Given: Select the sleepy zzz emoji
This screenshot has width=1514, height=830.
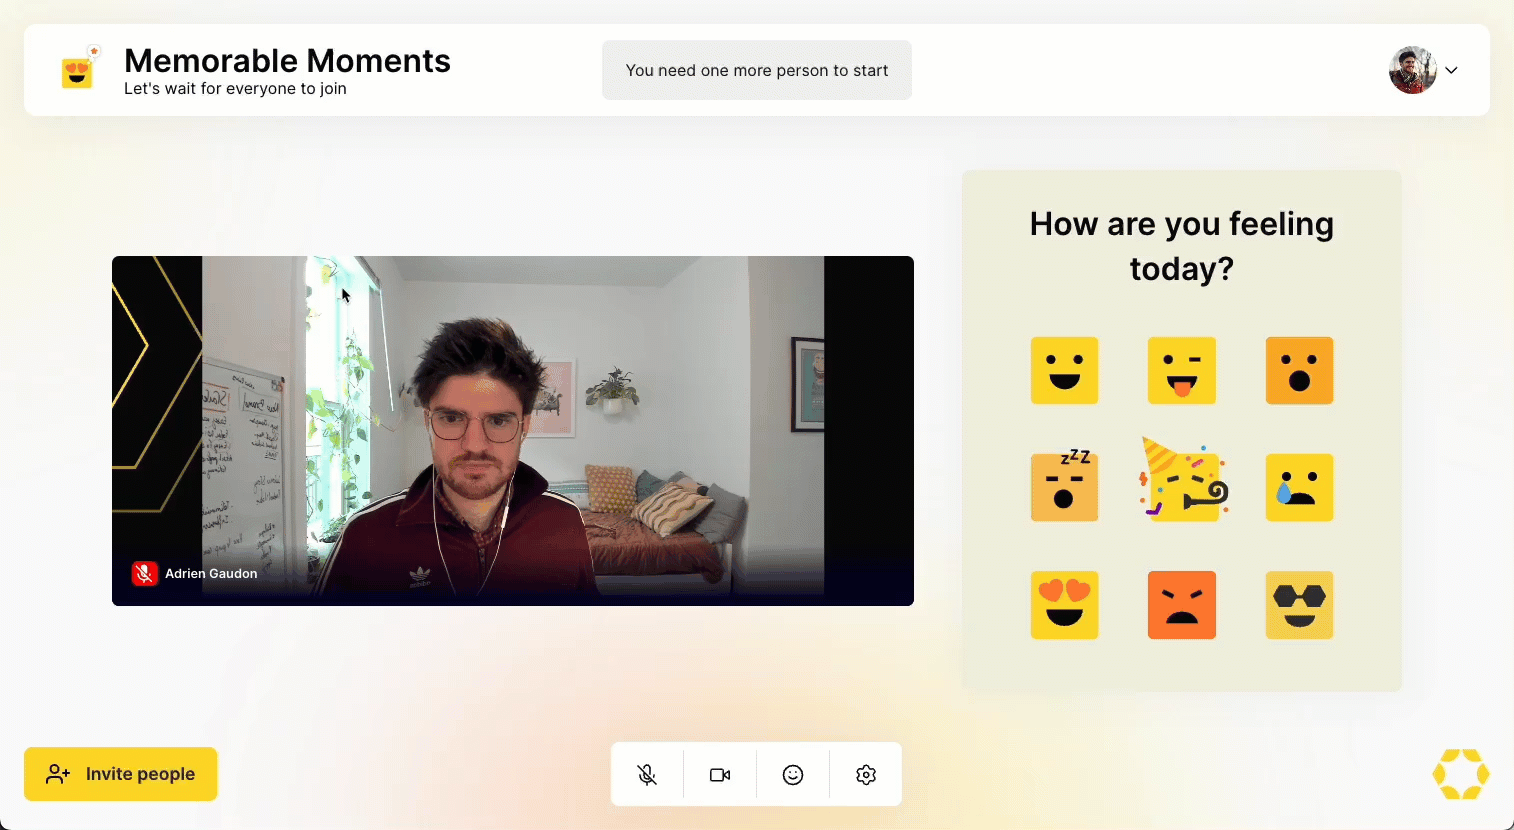Looking at the screenshot, I should pyautogui.click(x=1064, y=488).
